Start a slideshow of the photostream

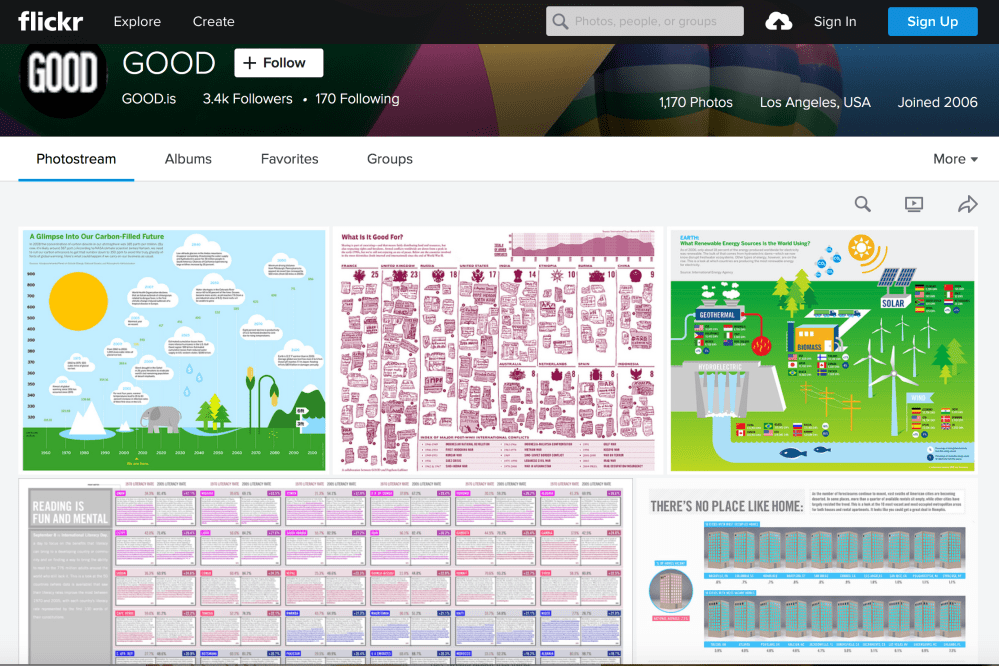913,204
